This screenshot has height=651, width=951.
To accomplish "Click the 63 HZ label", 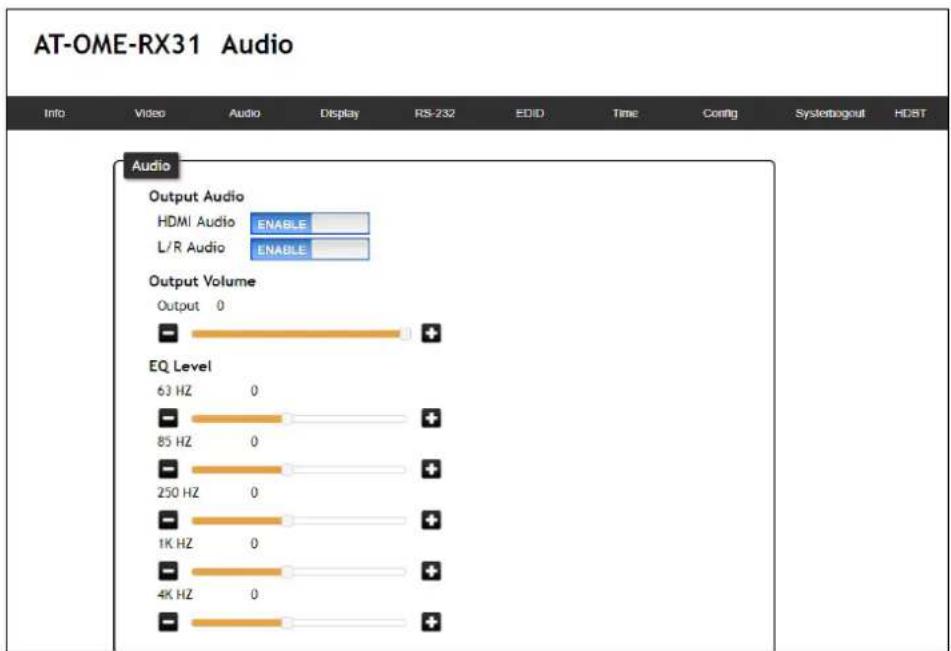I will pos(174,391).
